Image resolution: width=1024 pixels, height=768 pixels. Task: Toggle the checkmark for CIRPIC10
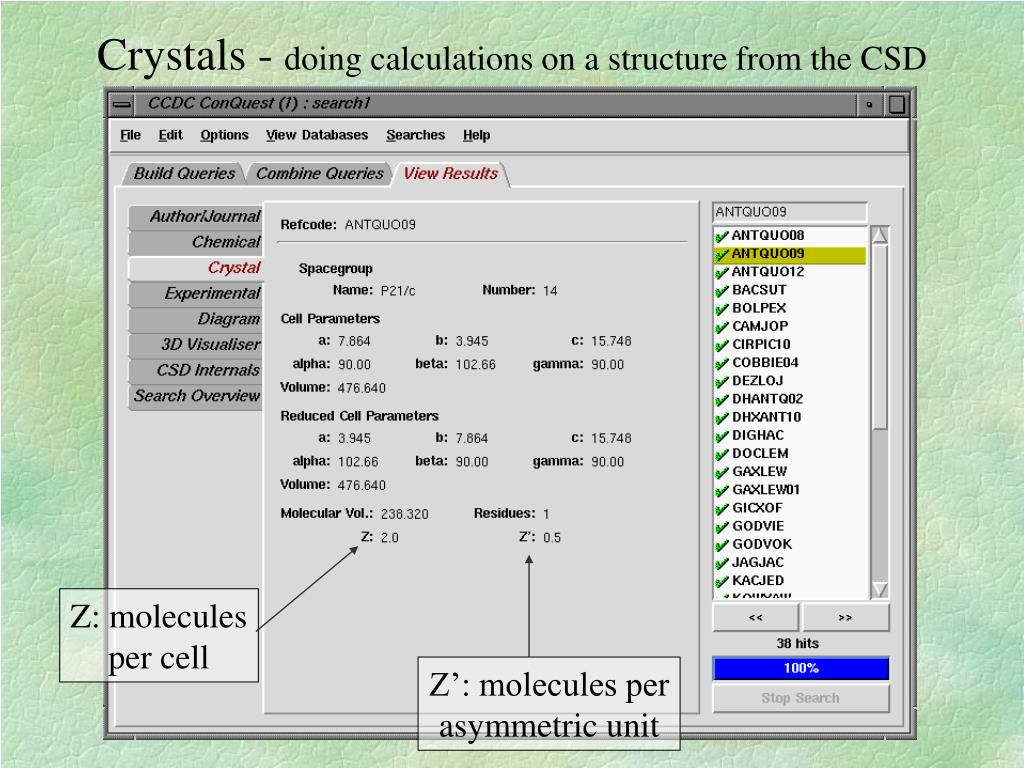click(722, 345)
